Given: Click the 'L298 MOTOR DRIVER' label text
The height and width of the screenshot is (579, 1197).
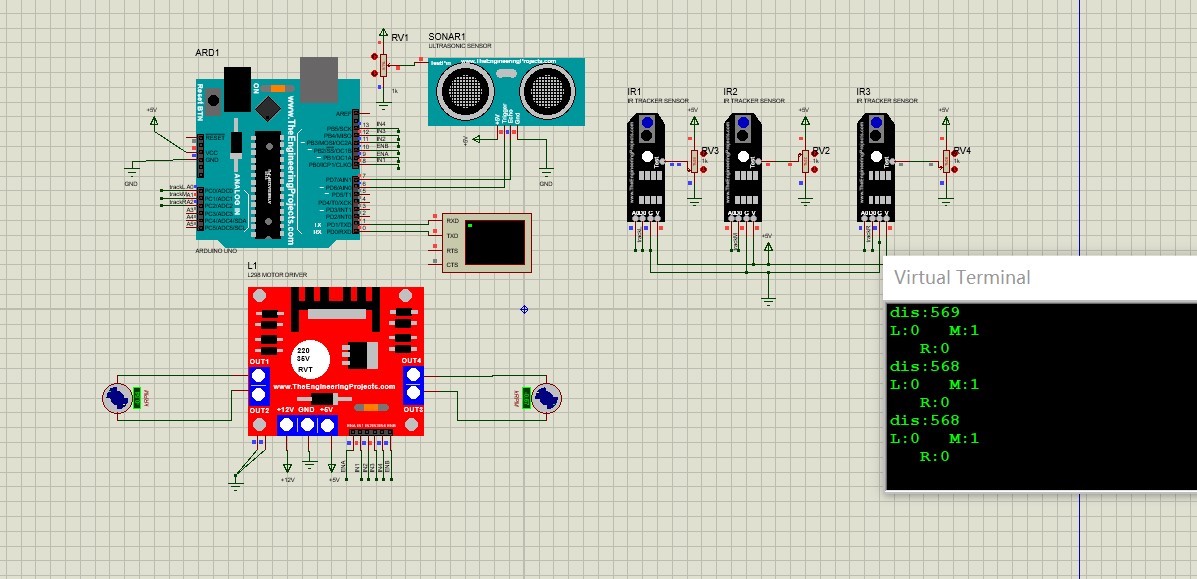Looking at the screenshot, I should (276, 273).
